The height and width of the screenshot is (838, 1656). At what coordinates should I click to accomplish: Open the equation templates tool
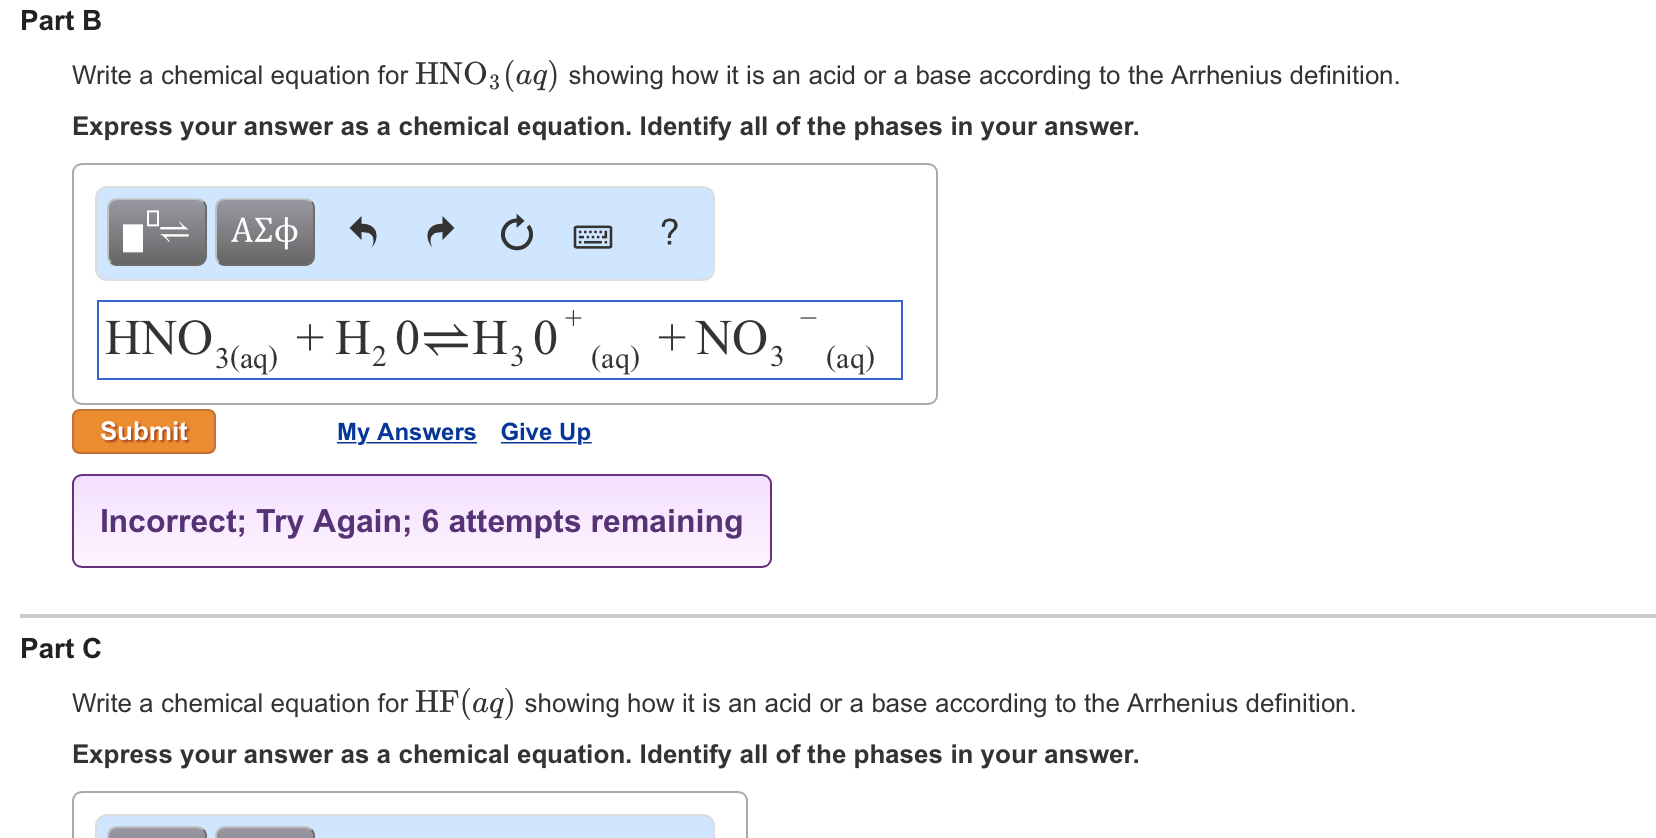pos(157,232)
